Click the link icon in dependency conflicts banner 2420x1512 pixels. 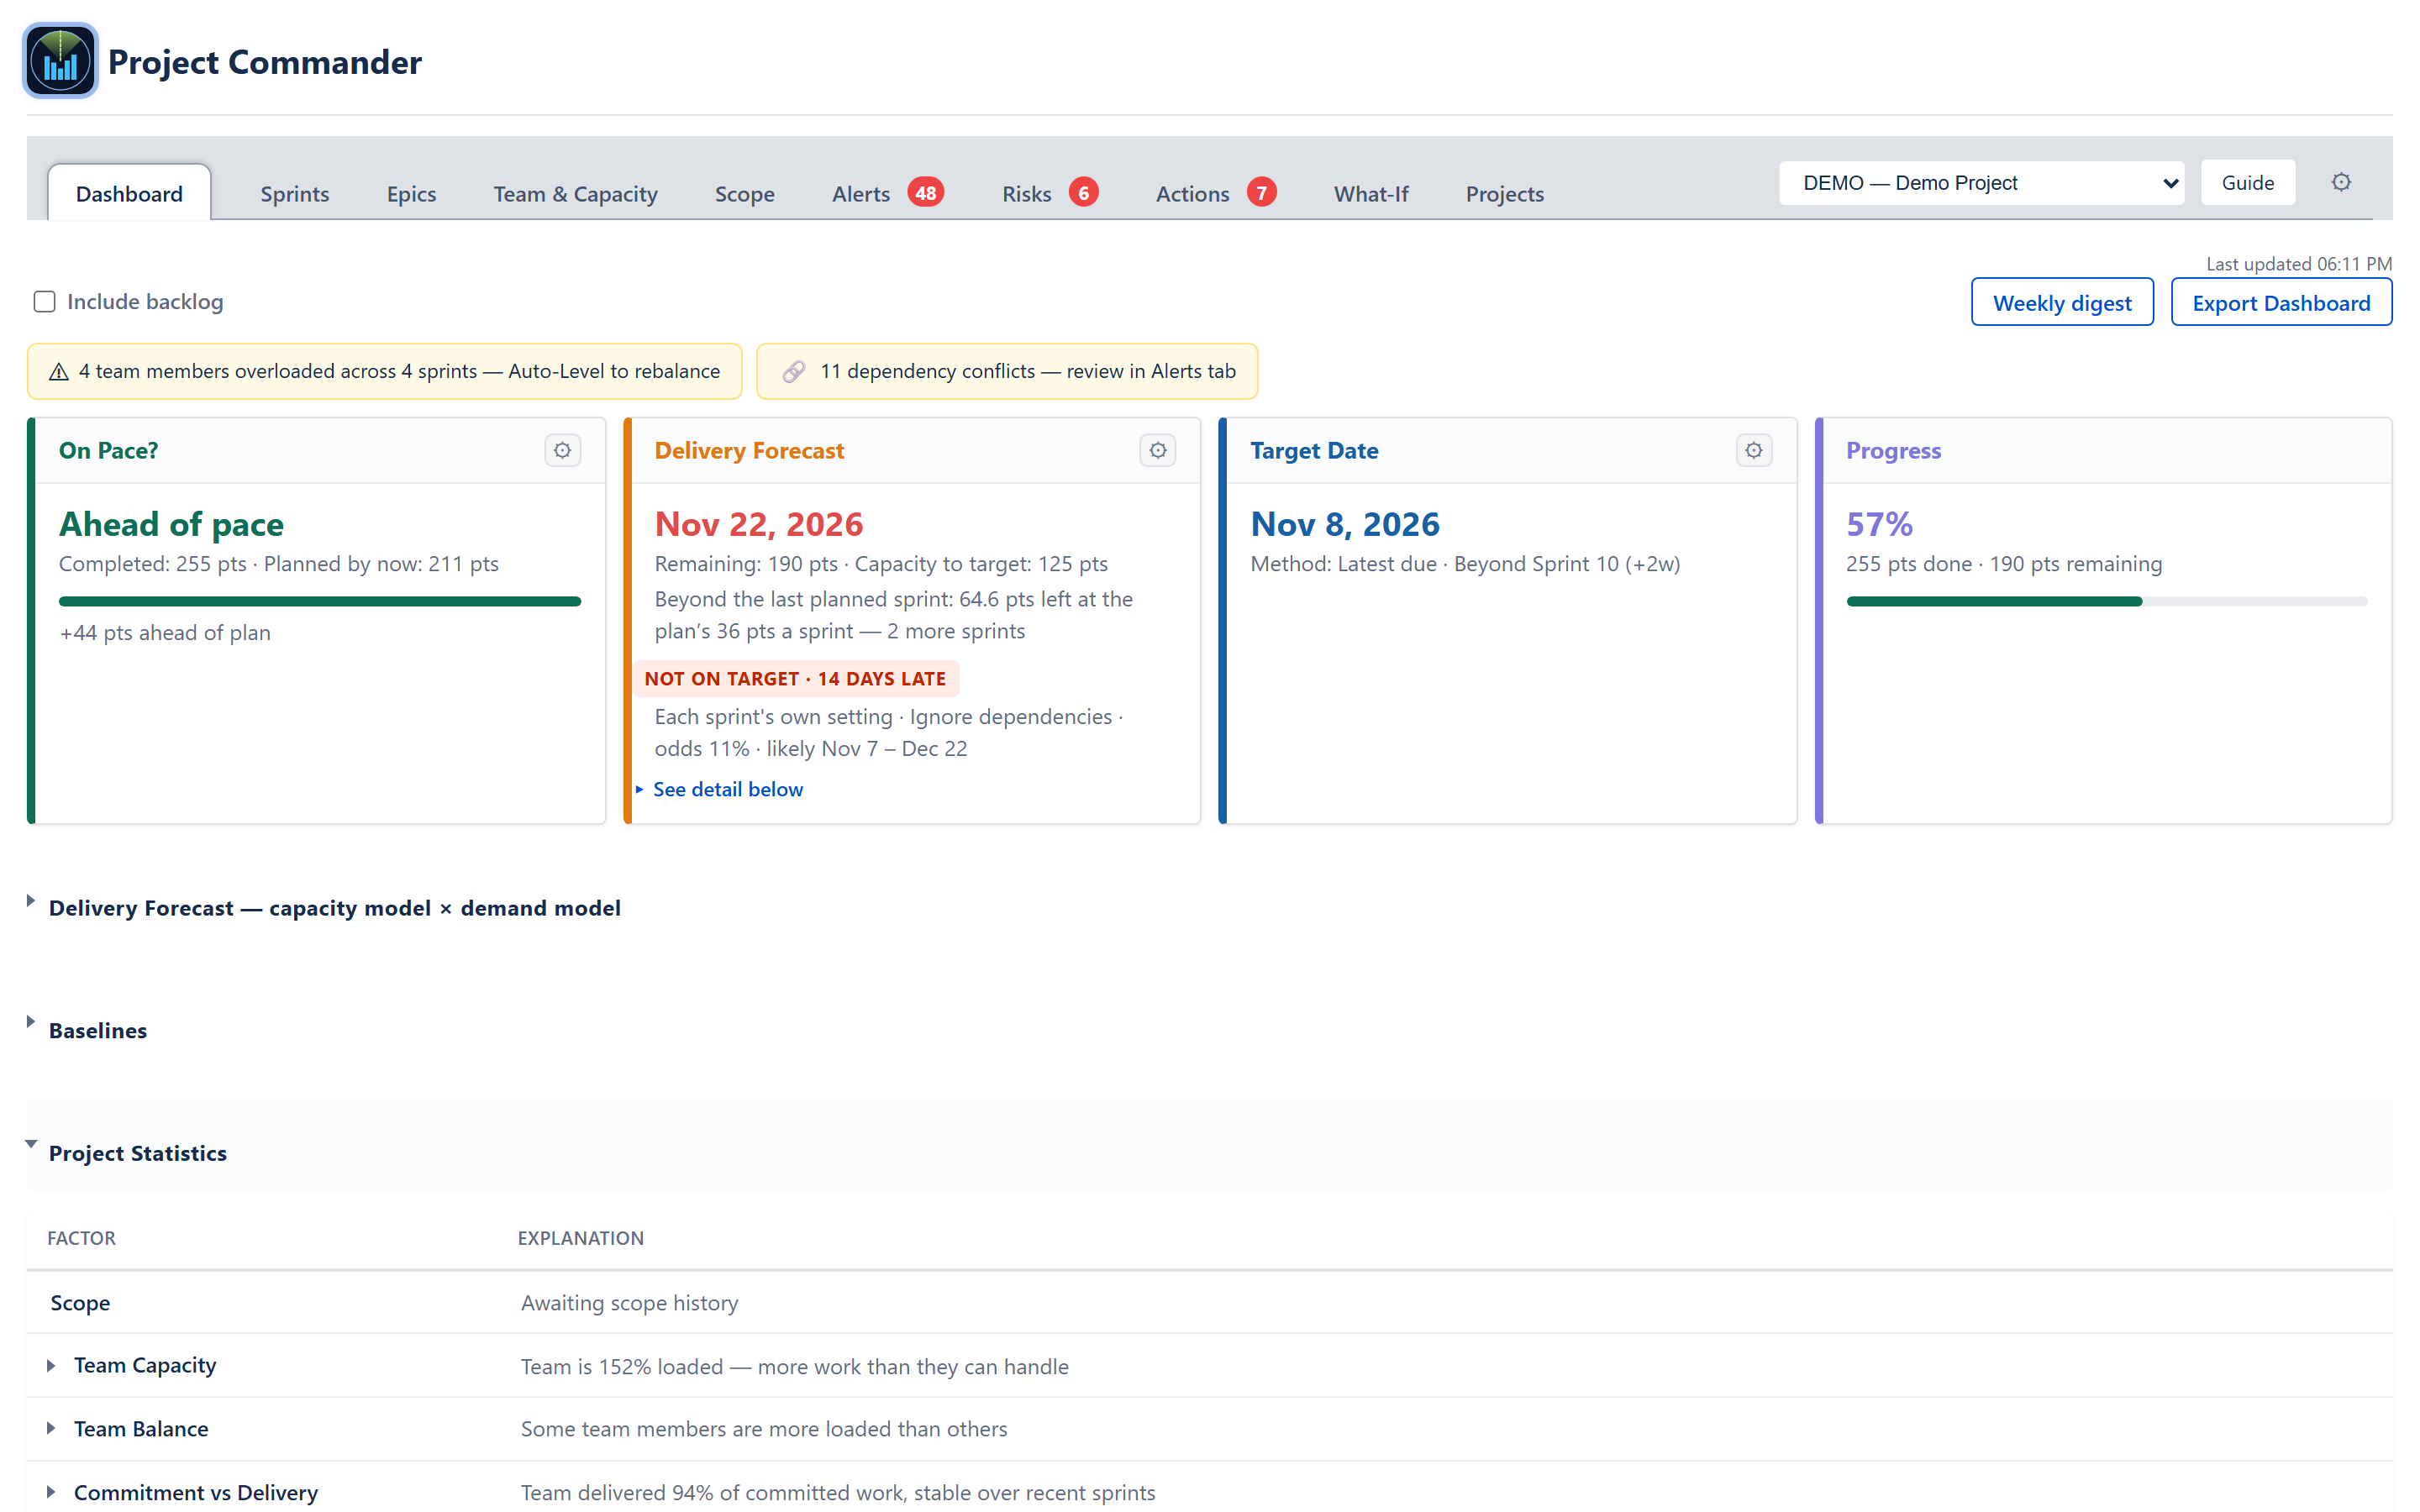point(793,372)
